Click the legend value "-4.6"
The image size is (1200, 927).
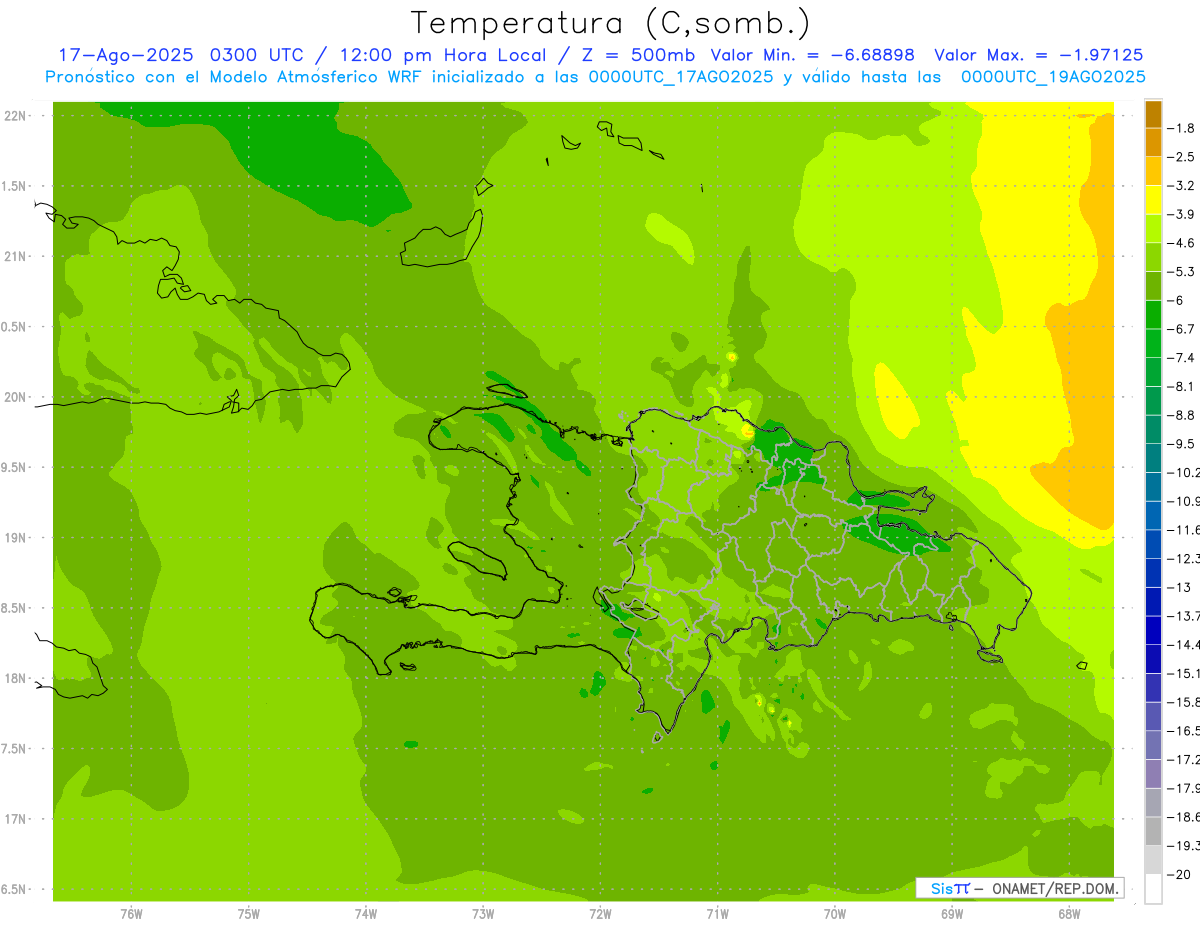1182,243
